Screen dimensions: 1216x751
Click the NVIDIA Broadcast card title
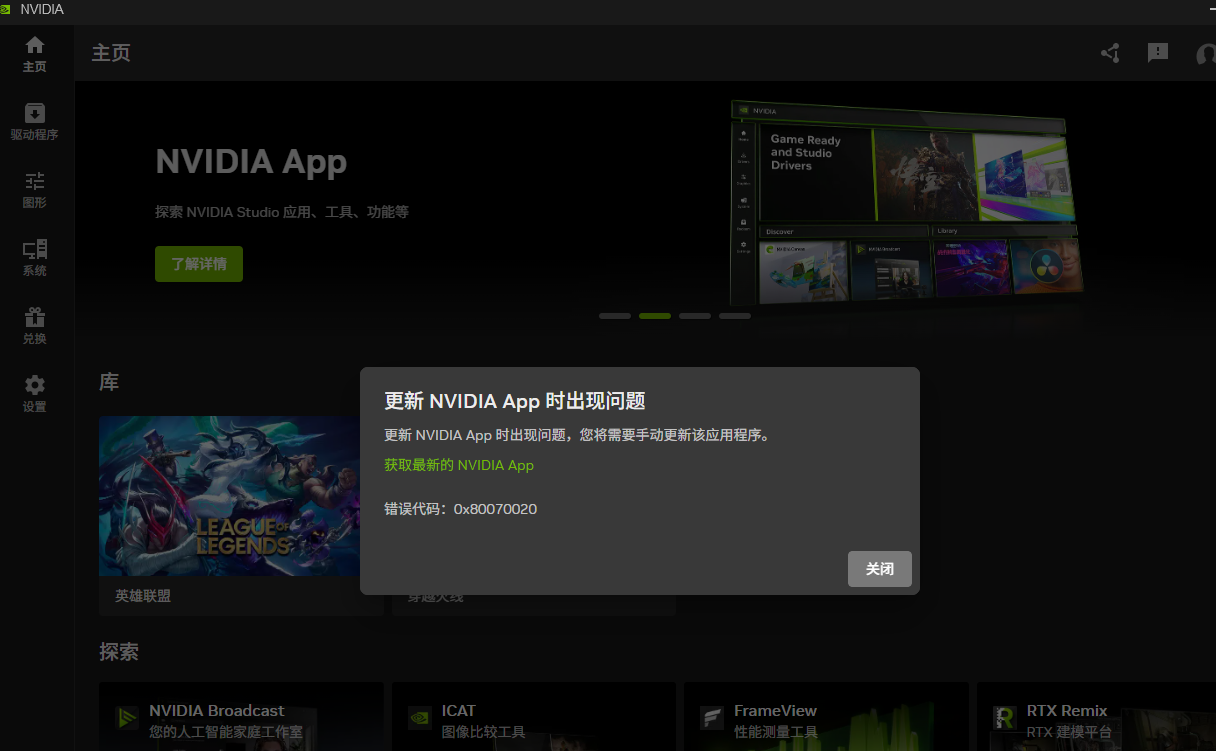(217, 710)
